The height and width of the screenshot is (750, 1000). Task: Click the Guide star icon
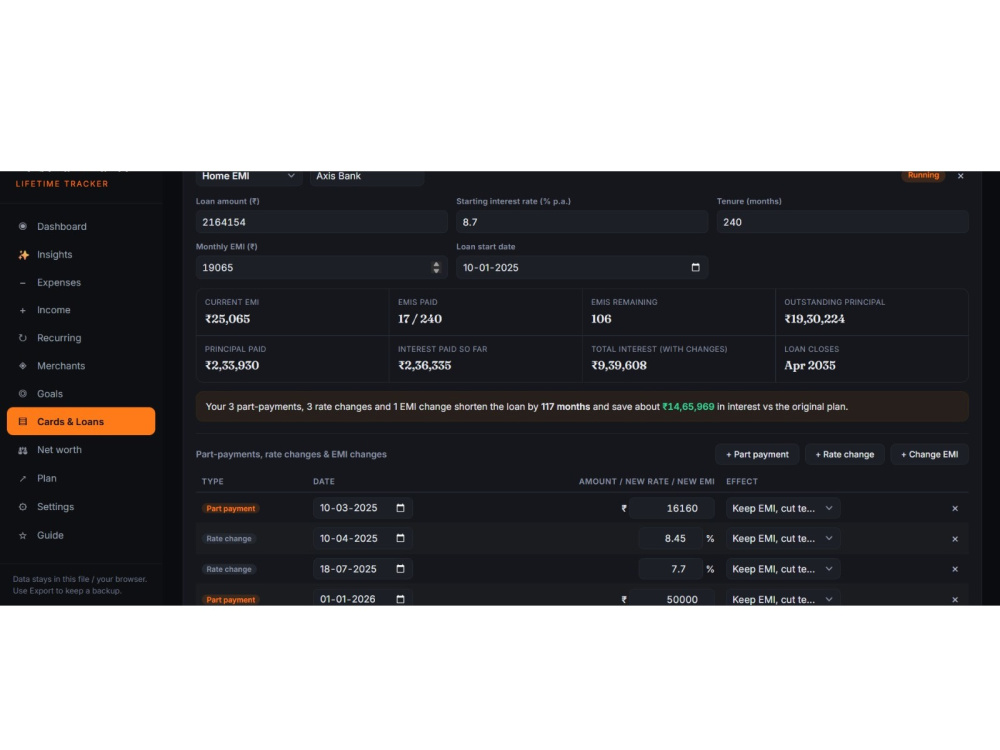pyautogui.click(x=23, y=536)
